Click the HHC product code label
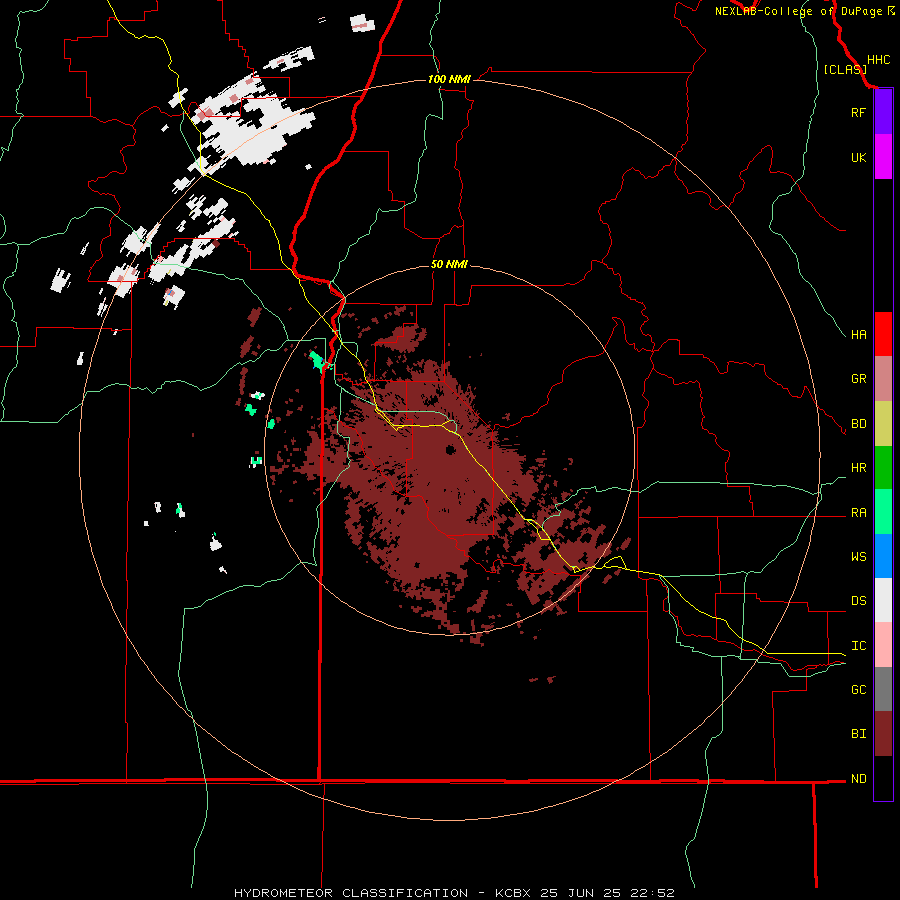900x900 pixels. [x=878, y=60]
